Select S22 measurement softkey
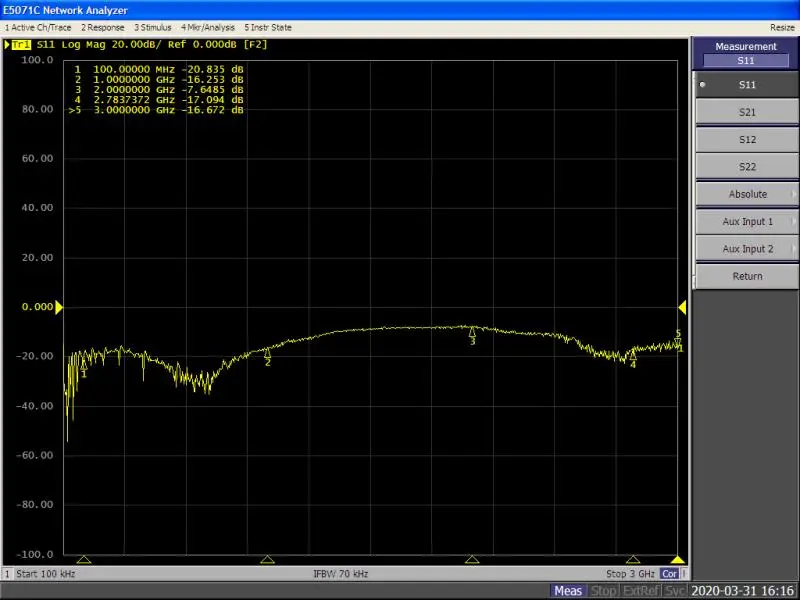Image resolution: width=800 pixels, height=600 pixels. click(x=746, y=166)
